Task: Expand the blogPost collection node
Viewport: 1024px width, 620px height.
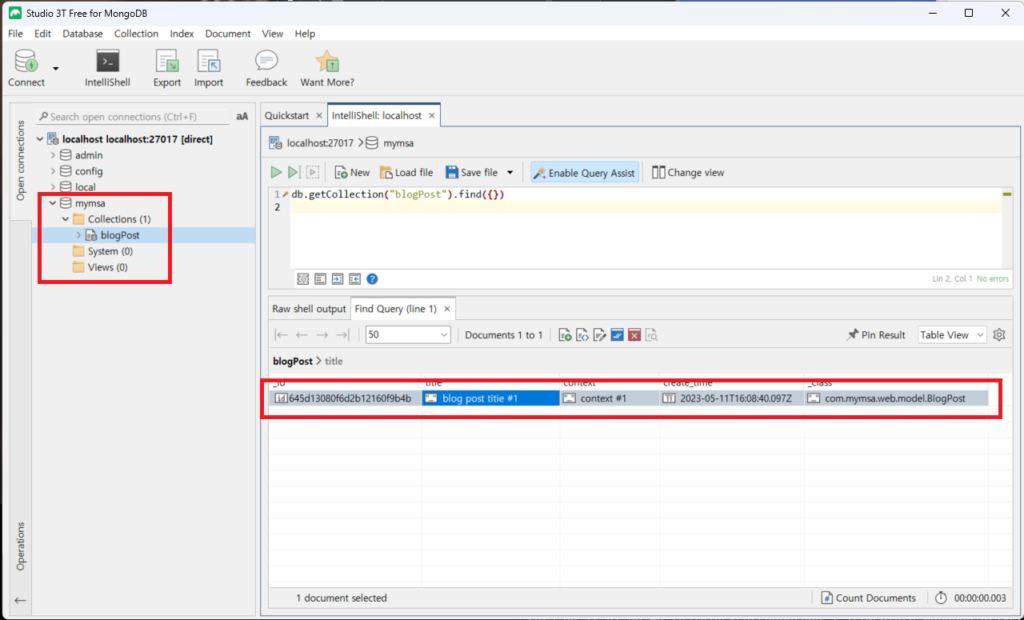Action: coord(78,235)
